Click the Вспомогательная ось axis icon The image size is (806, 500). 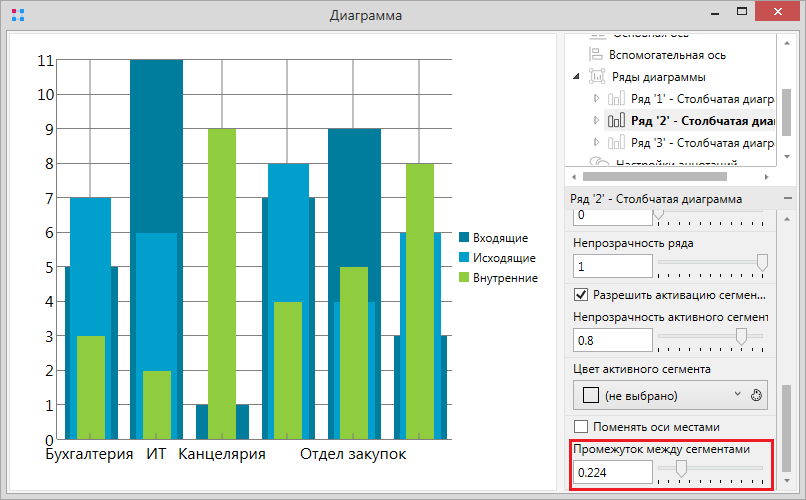tap(597, 54)
